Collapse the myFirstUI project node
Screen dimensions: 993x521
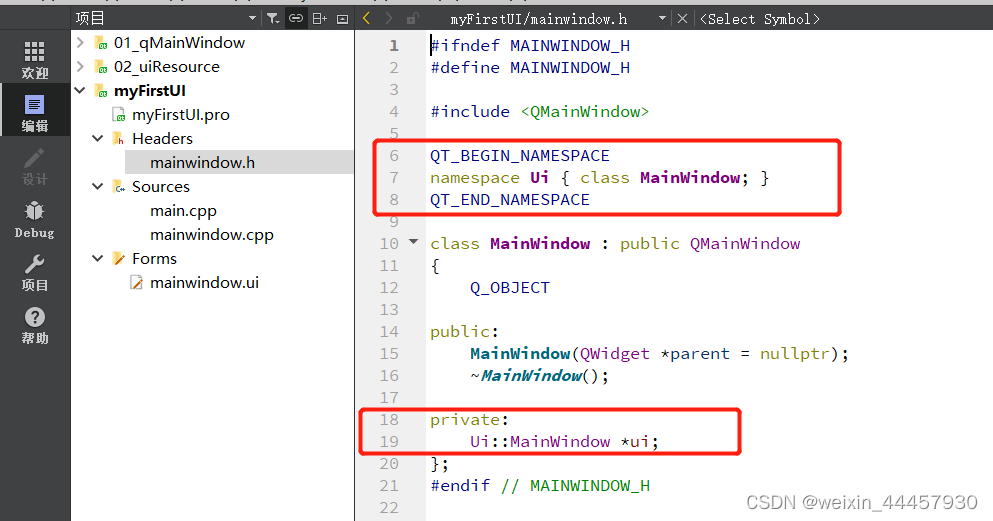[80, 90]
